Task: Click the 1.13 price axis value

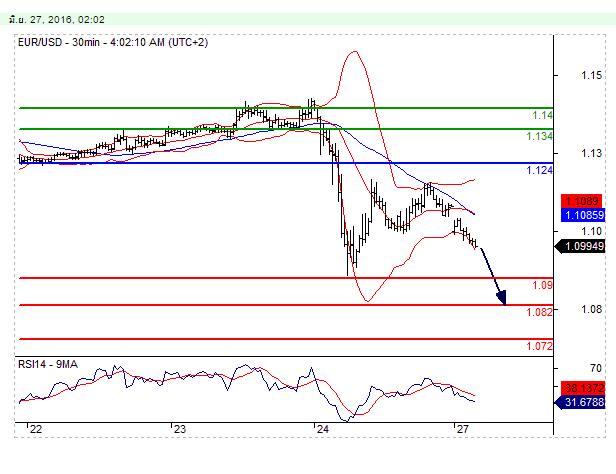Action: pyautogui.click(x=592, y=153)
